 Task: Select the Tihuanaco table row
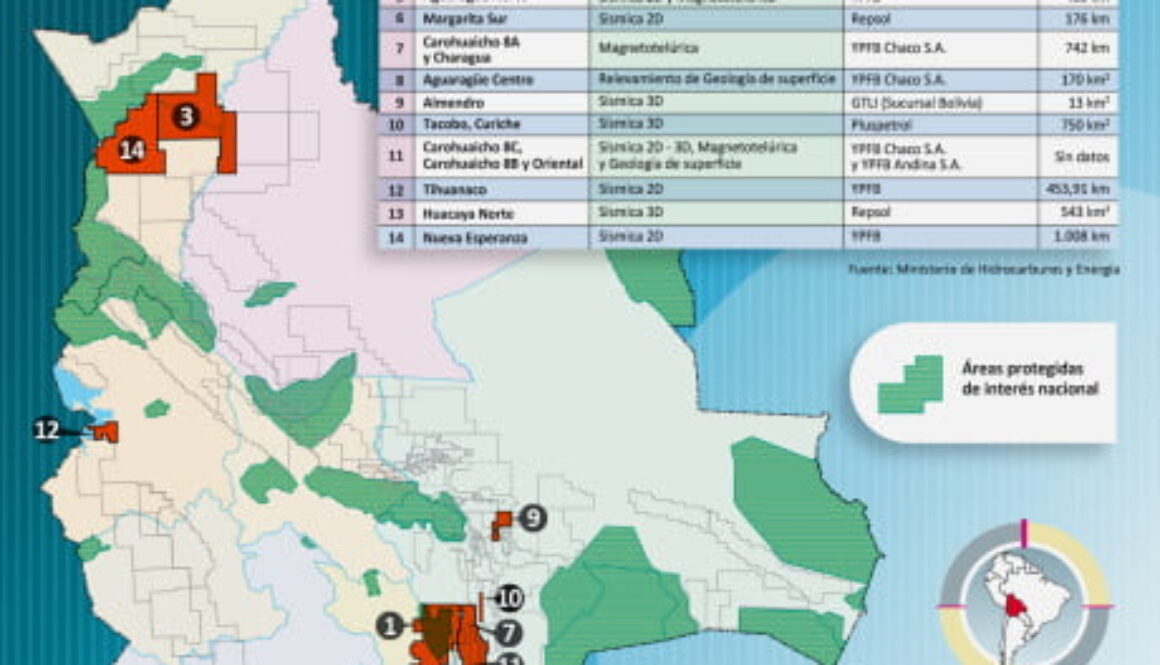(748, 189)
